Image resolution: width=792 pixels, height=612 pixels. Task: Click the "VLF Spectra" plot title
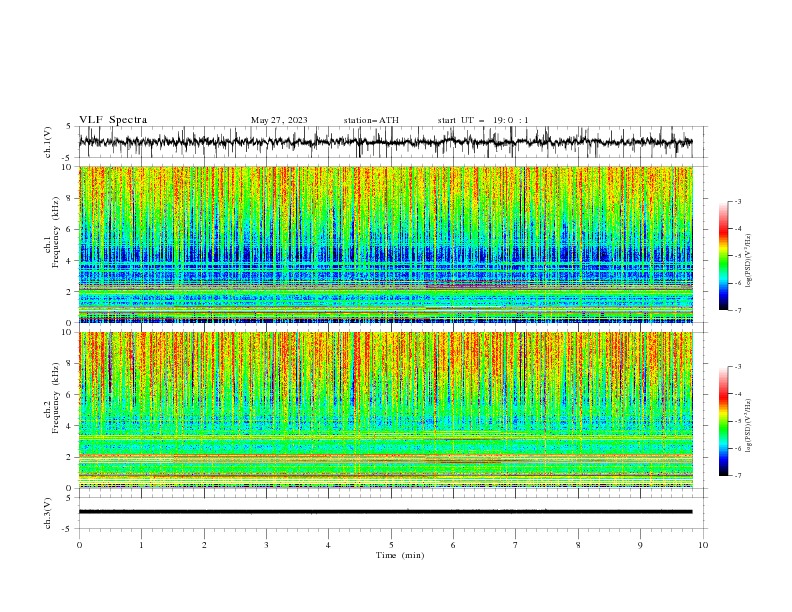pos(113,120)
